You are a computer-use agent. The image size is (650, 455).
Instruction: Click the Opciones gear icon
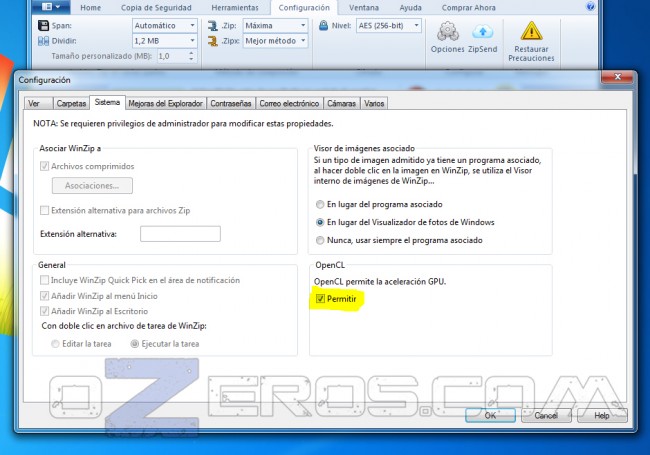(x=447, y=30)
